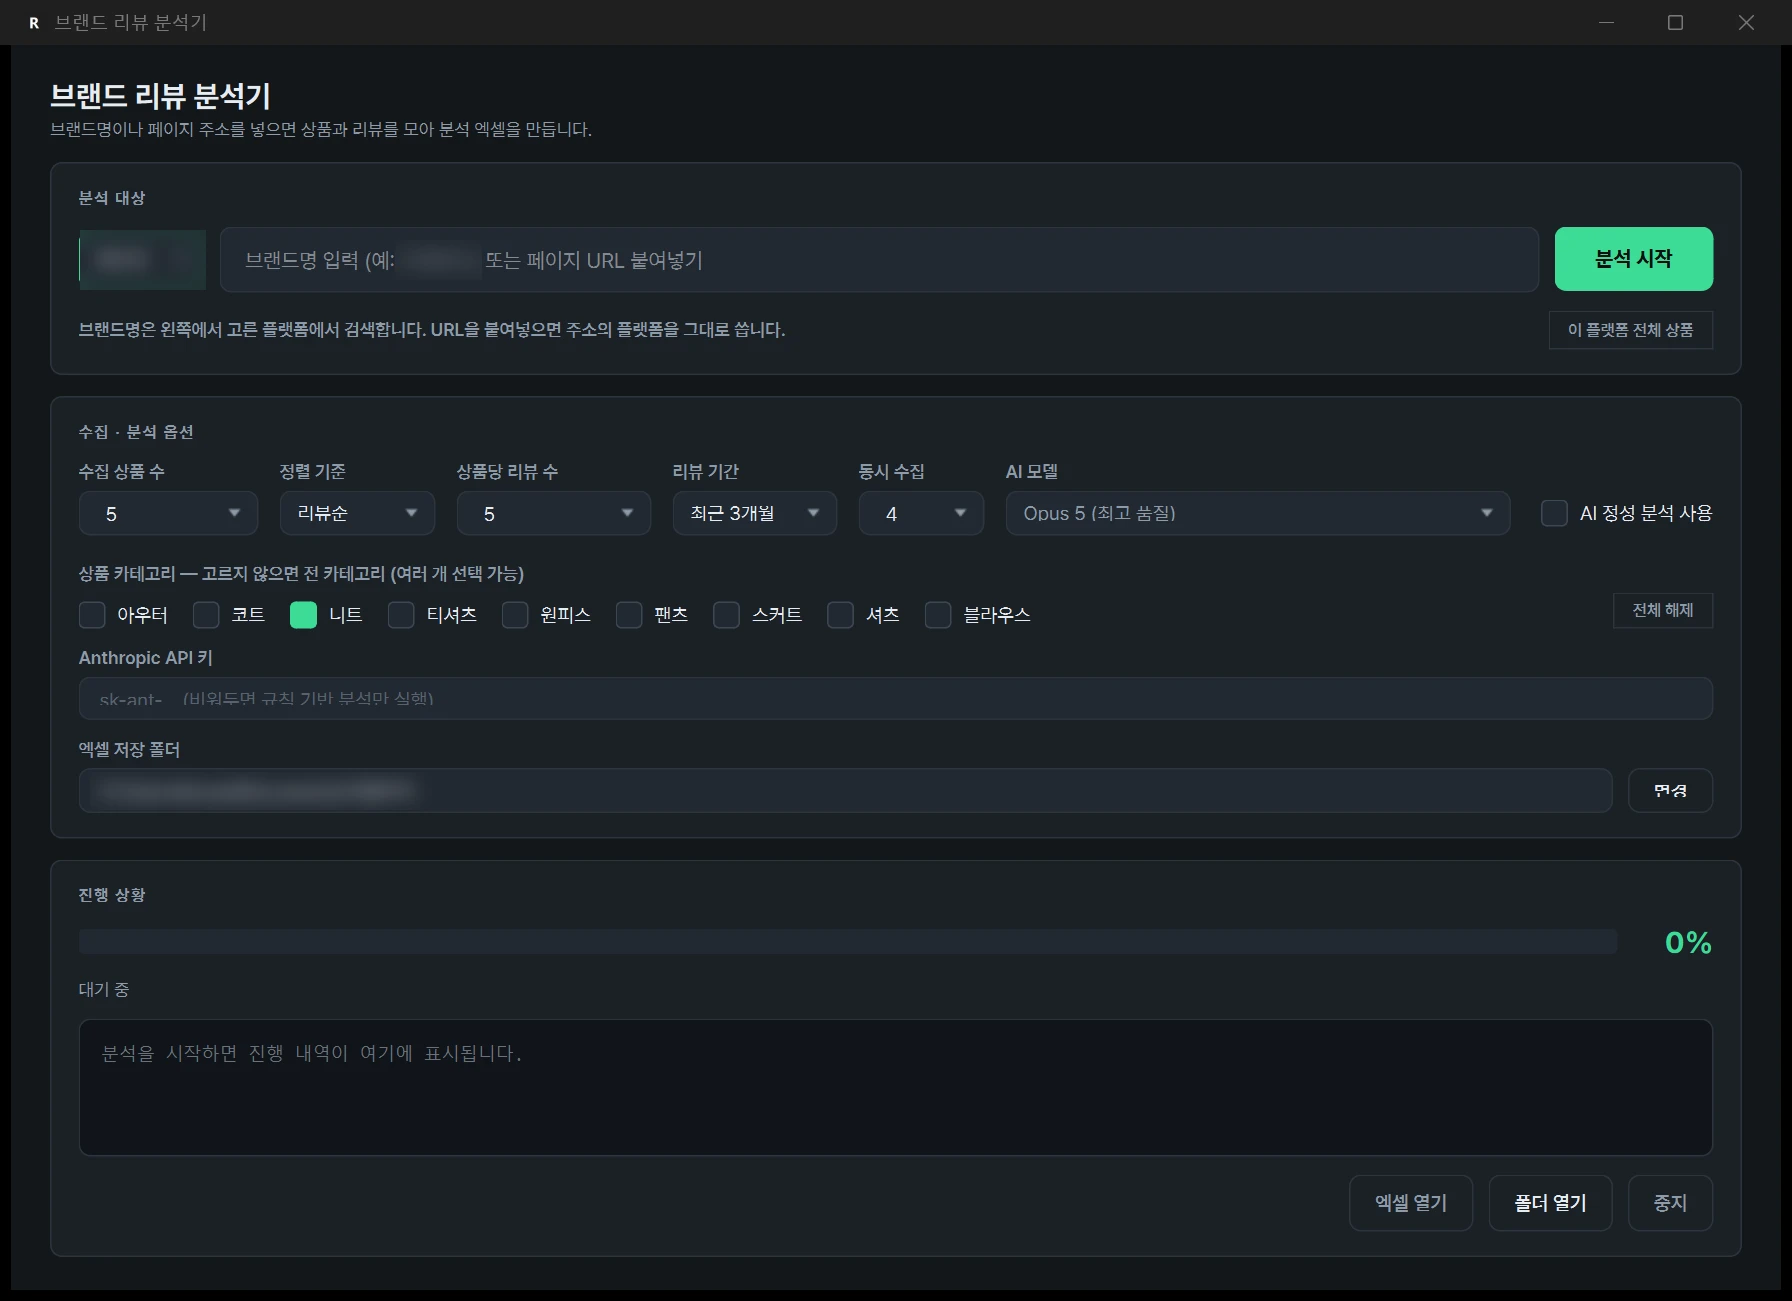Click the 분석 대상 section heading
Viewport: 1792px width, 1301px height.
click(112, 198)
